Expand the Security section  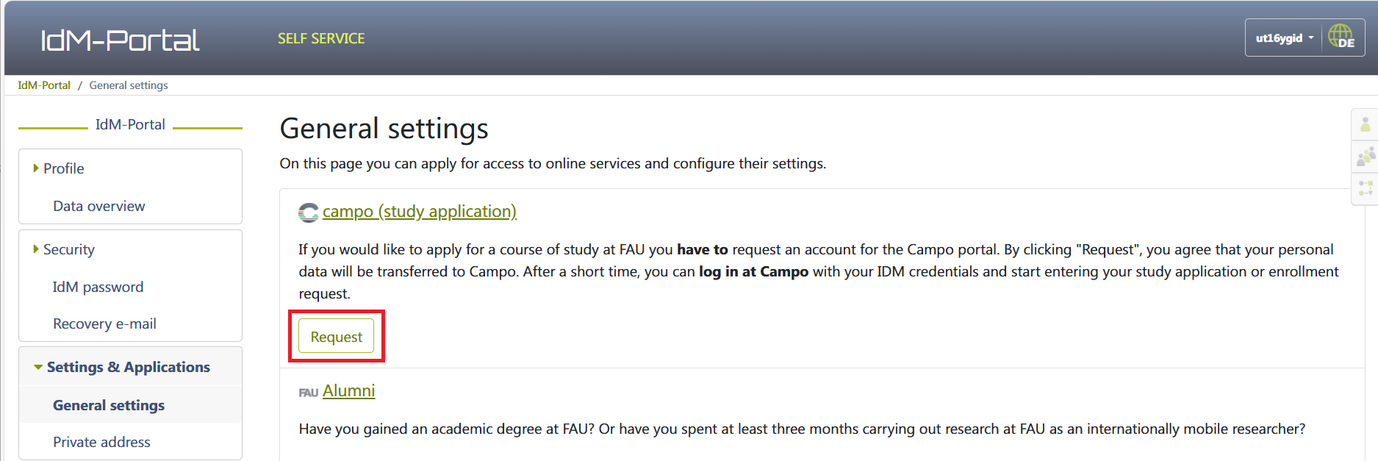(x=68, y=249)
